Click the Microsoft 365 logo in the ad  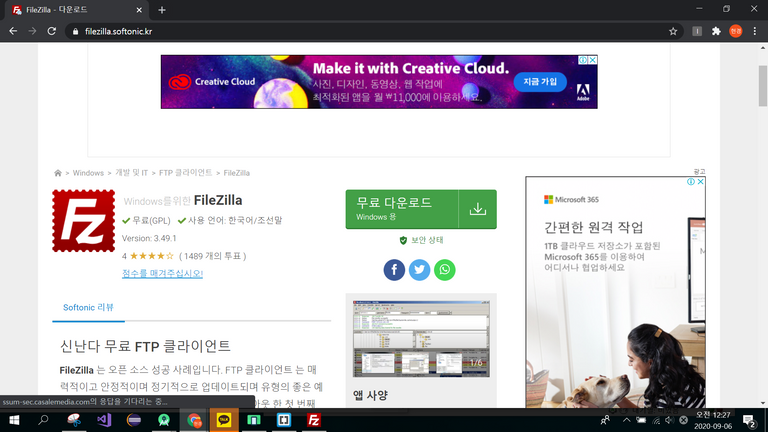[571, 199]
